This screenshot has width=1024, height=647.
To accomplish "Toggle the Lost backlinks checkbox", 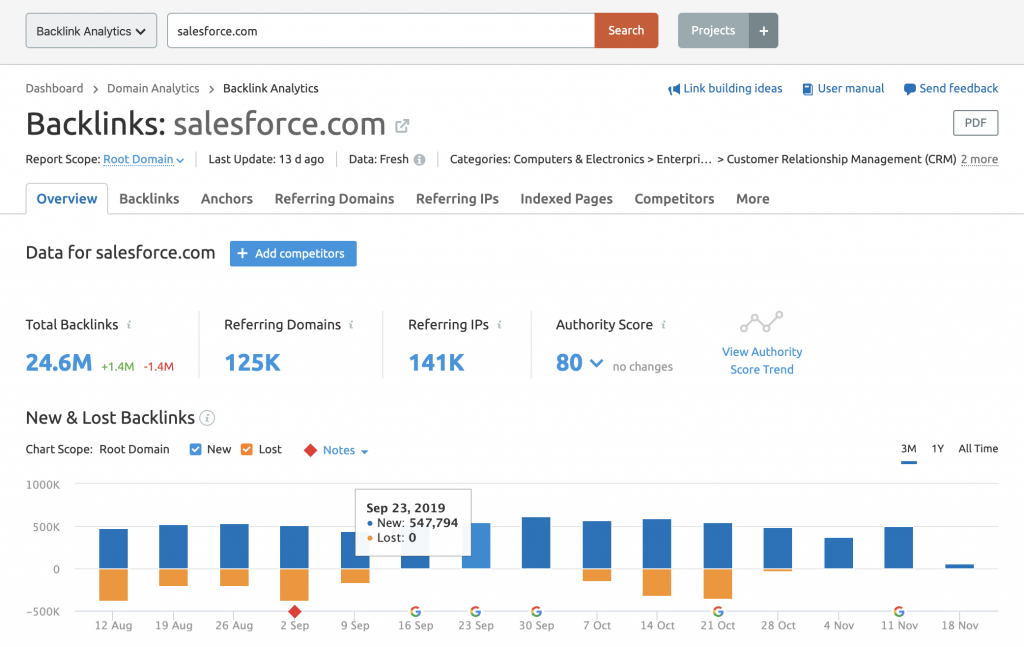I will [x=246, y=450].
